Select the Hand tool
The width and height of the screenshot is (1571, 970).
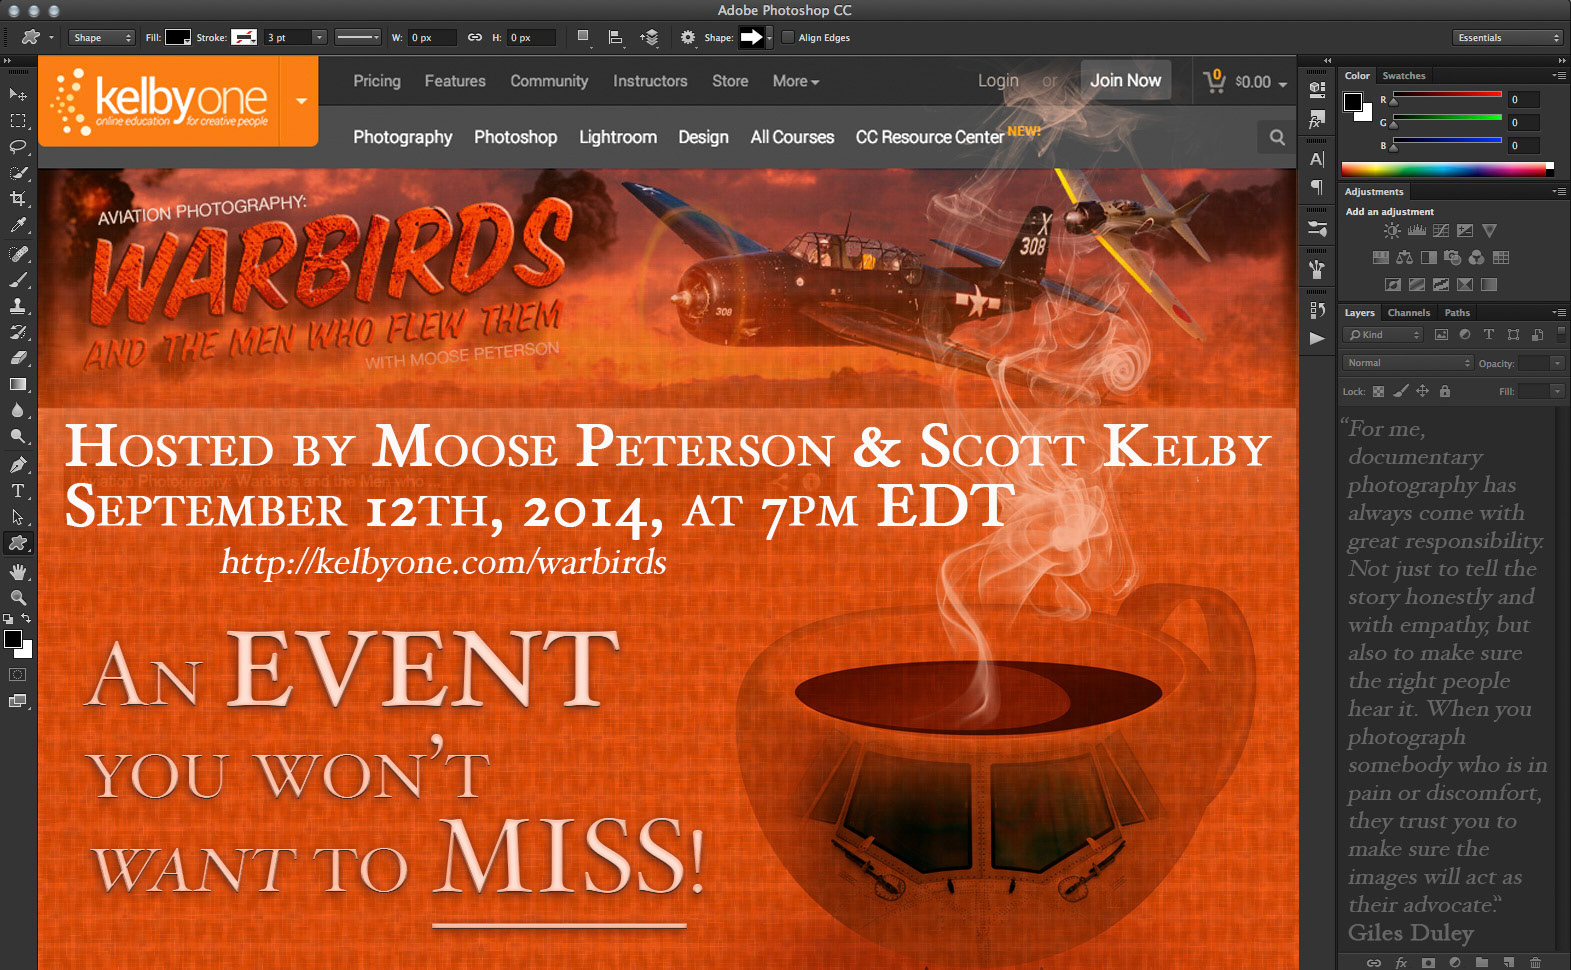tap(18, 571)
